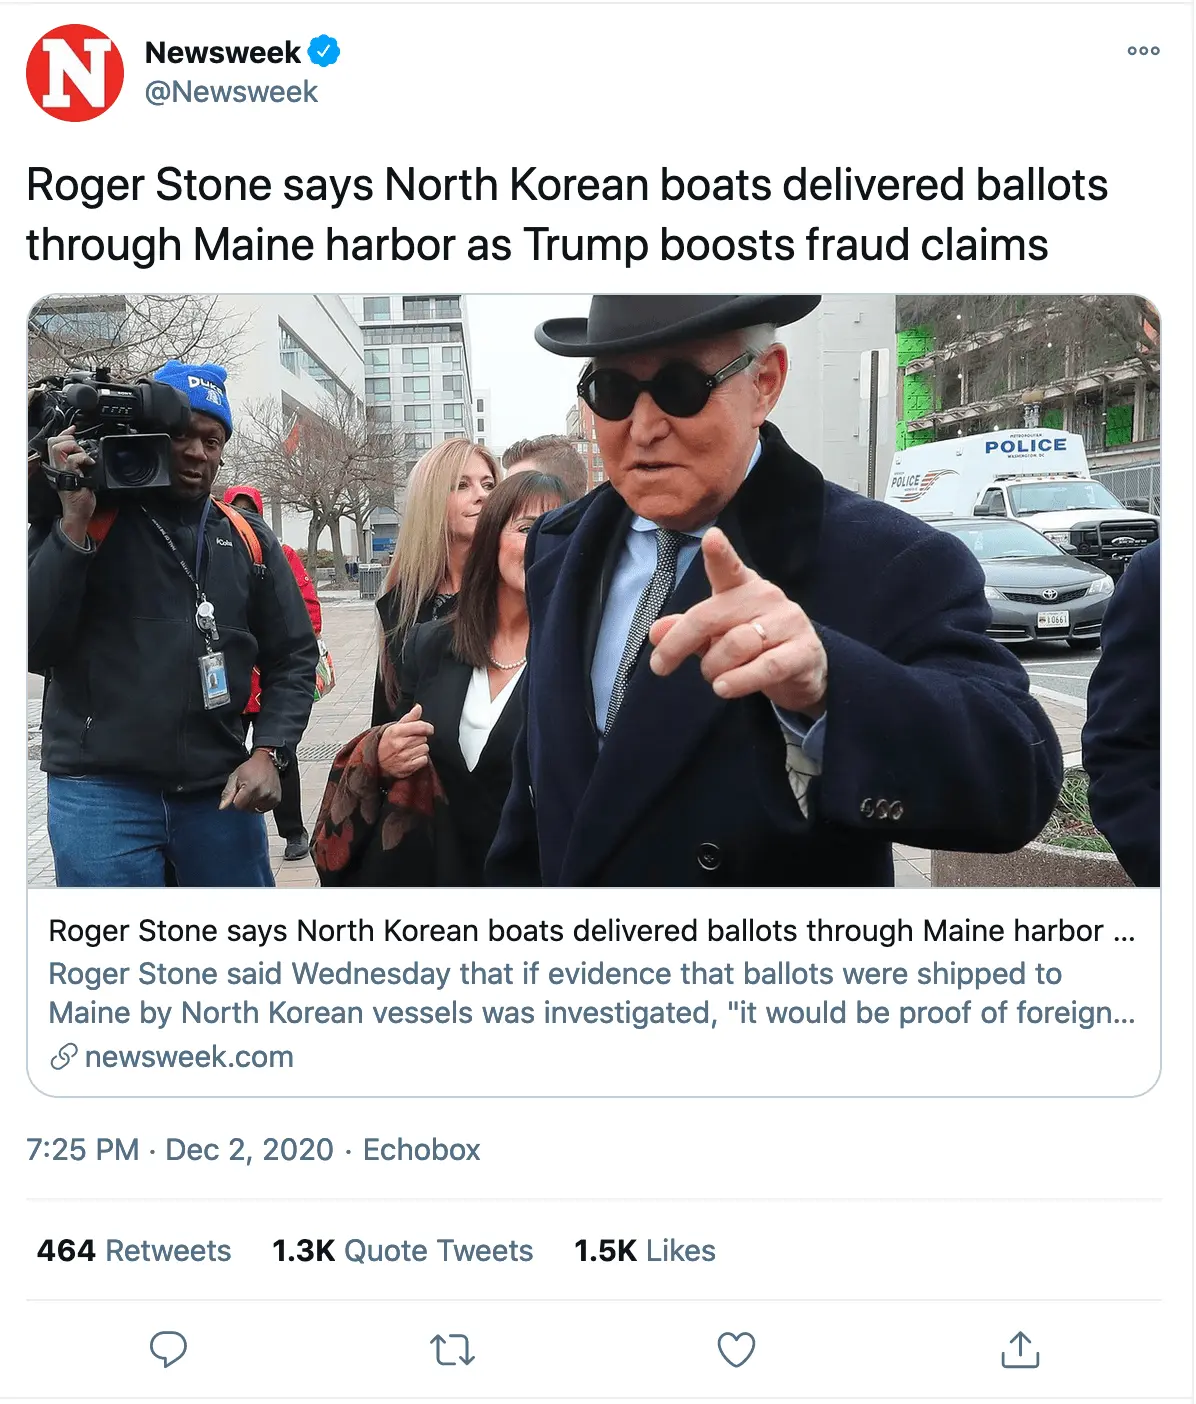Click the @Newsweek handle
This screenshot has width=1196, height=1404.
pyautogui.click(x=231, y=92)
